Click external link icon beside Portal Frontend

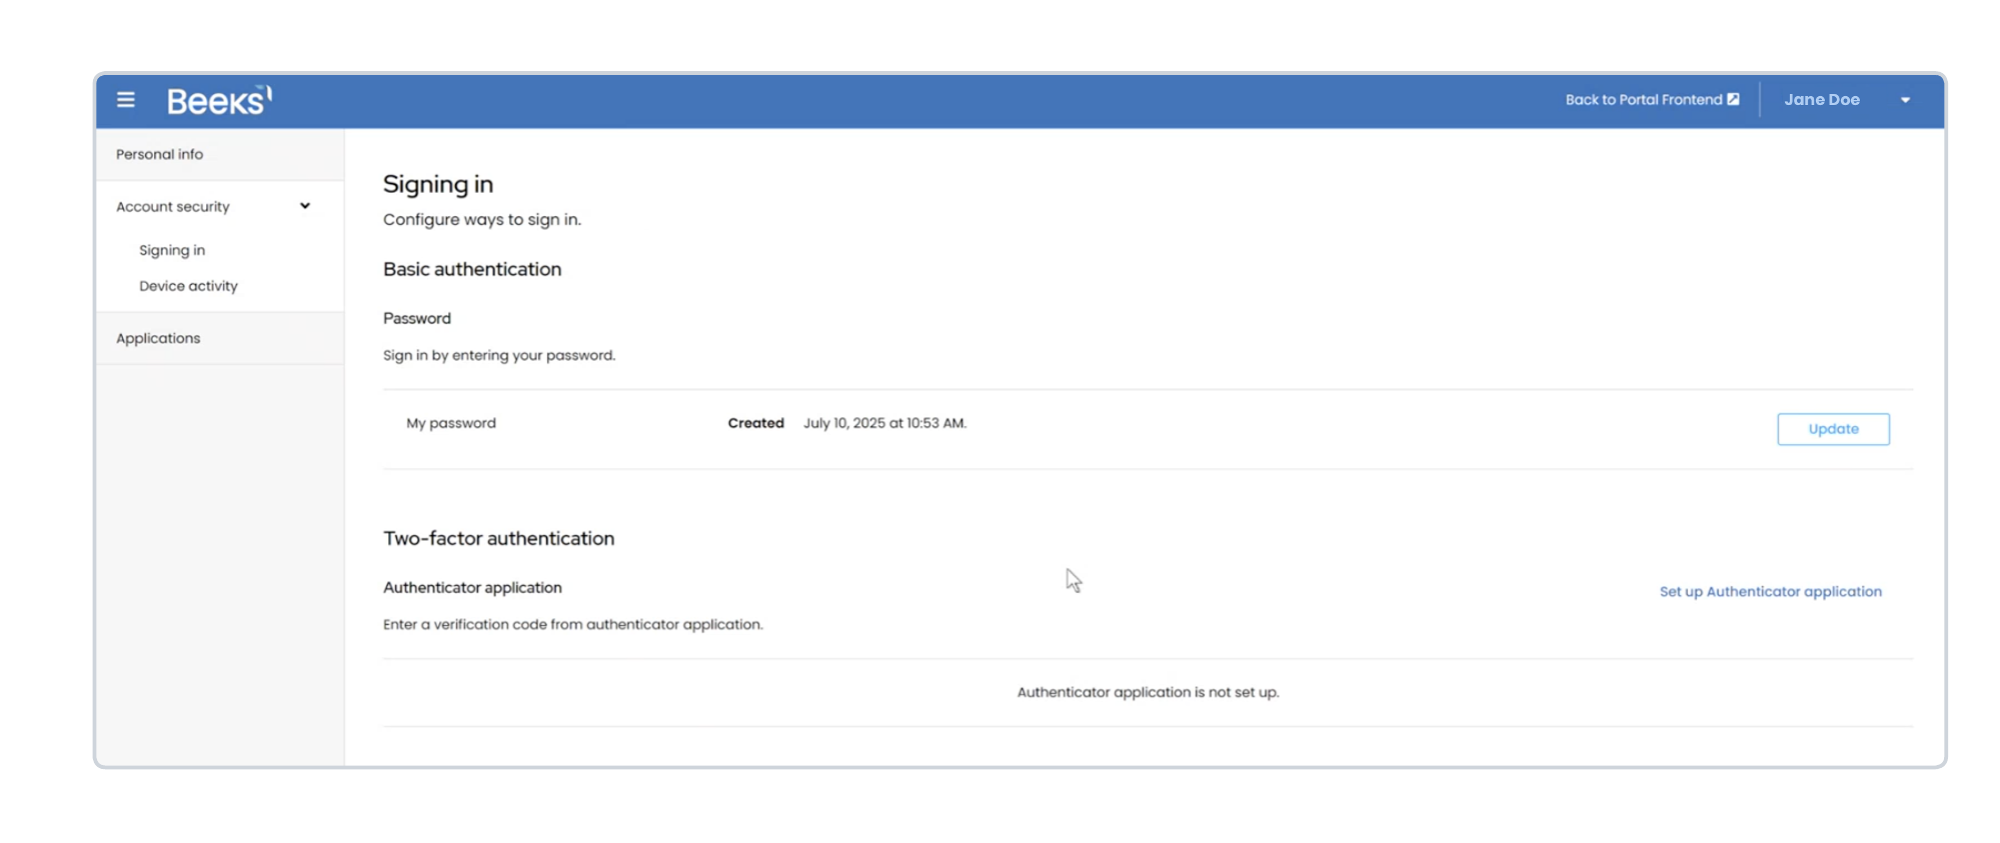coord(1733,99)
